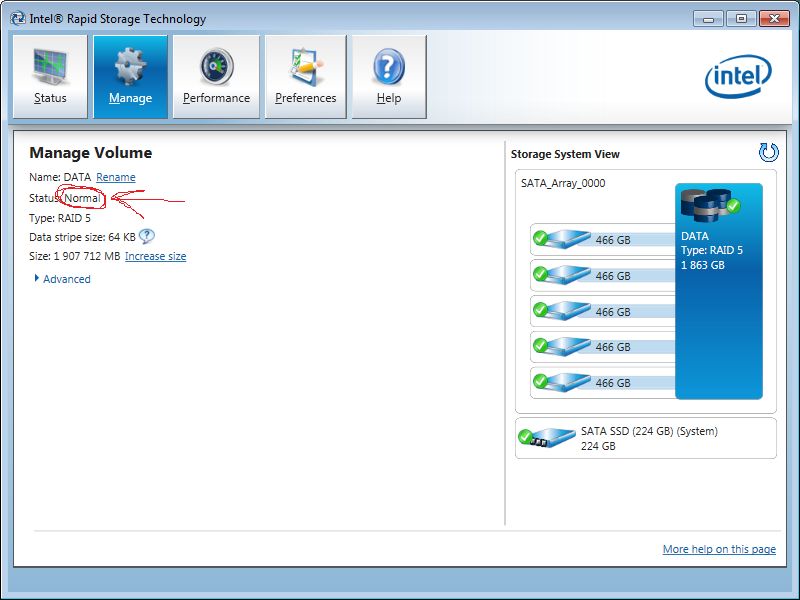Viewport: 800px width, 600px height.
Task: Open the Status tab
Action: 50,77
